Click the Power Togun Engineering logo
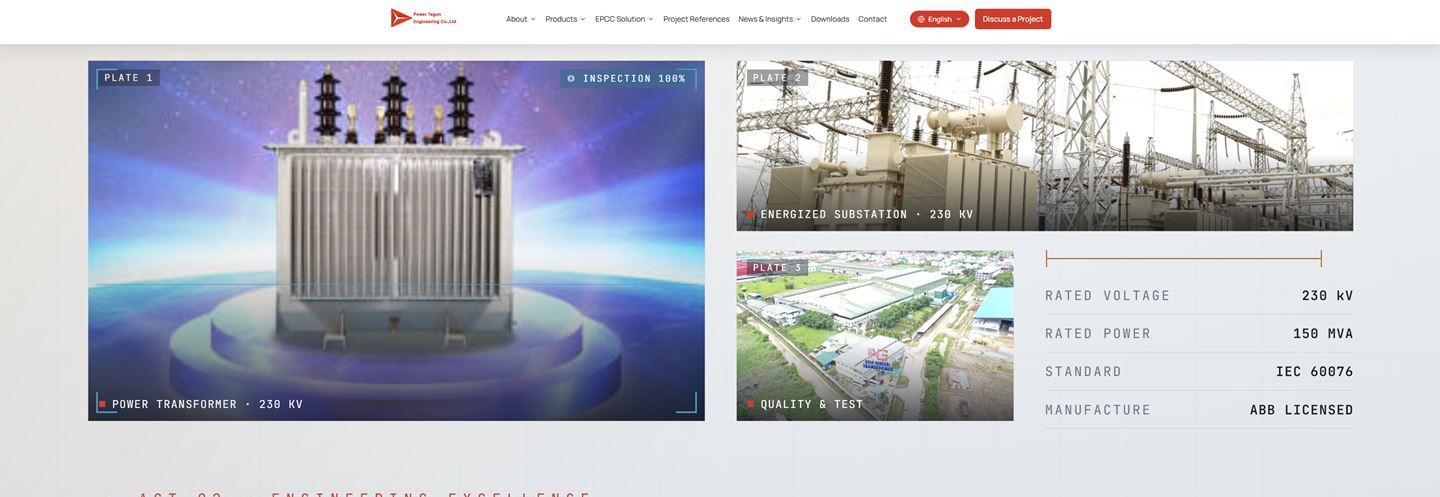 pos(423,18)
